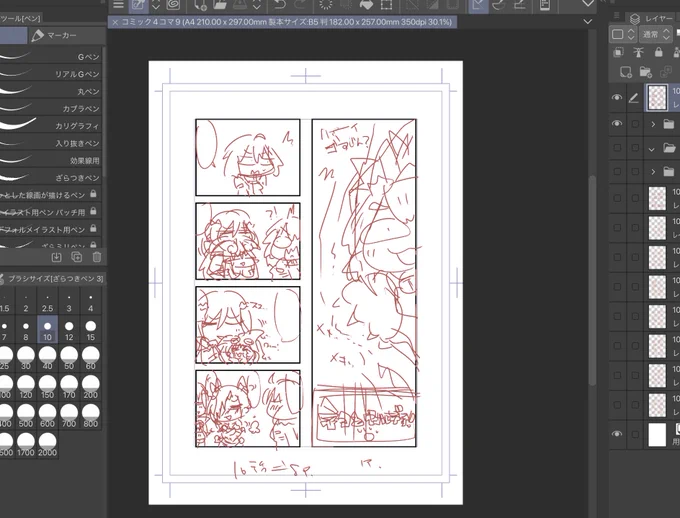Choose brush size 2.5
The image size is (680, 518).
[x=47, y=303]
